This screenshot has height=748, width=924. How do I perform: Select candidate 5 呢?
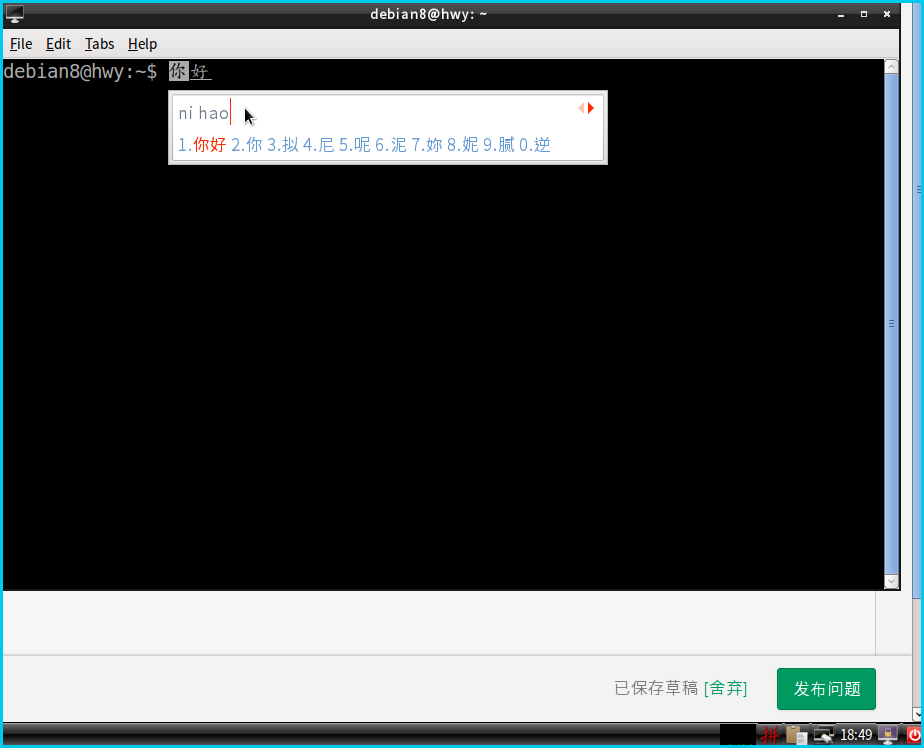[355, 144]
